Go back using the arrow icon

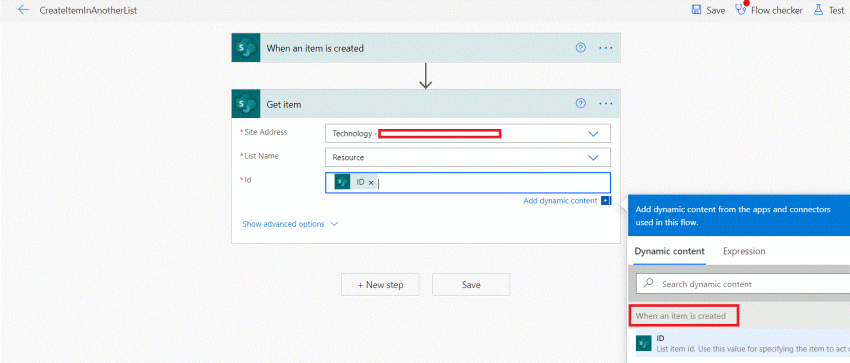point(23,10)
